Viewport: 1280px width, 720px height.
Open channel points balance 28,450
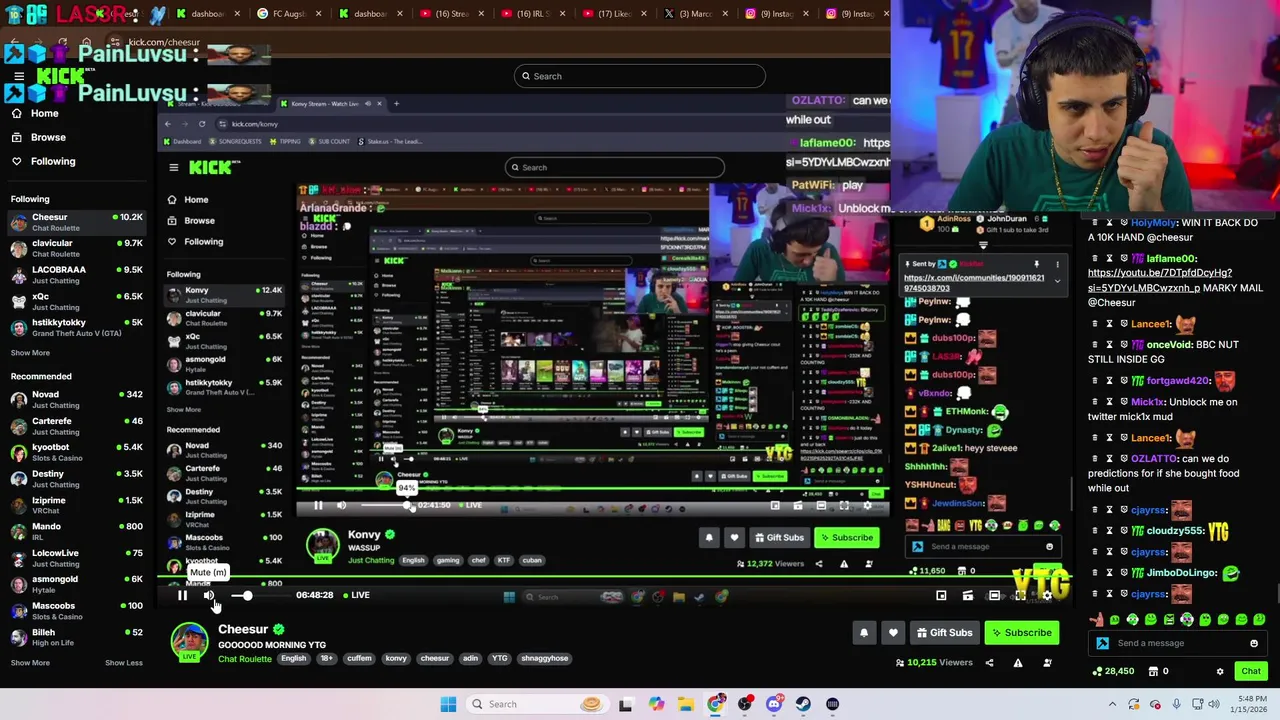[1112, 672]
